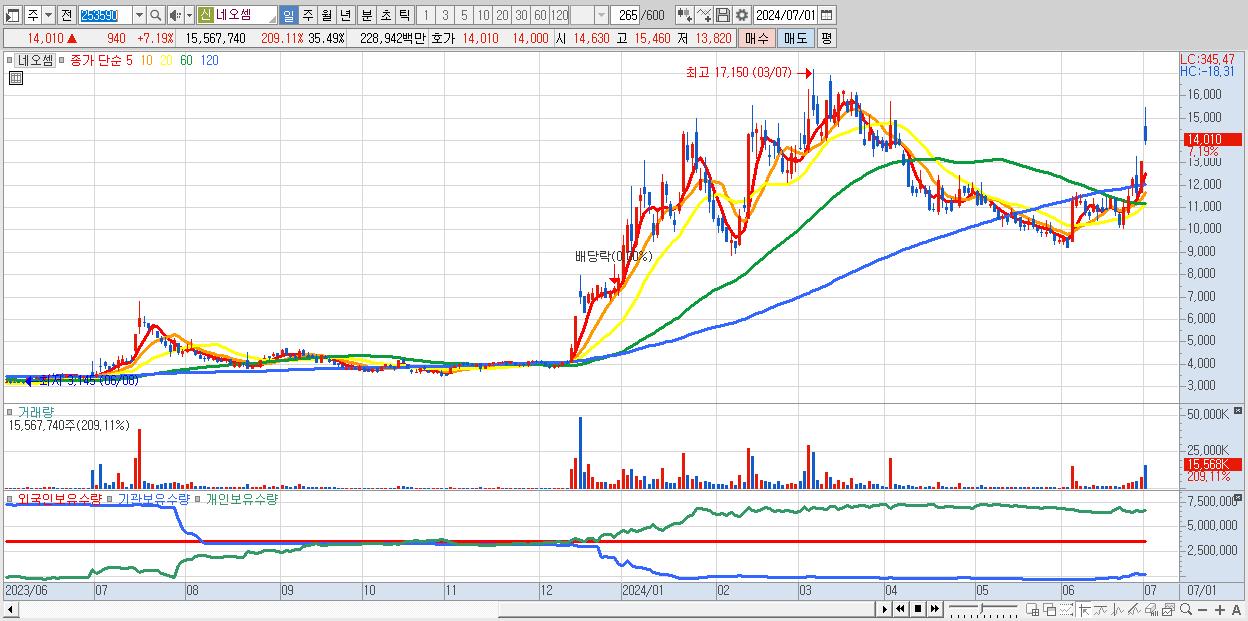Click the scrollbar left arrow at bottom
Screen dimensions: 1248x621
(x=10, y=609)
